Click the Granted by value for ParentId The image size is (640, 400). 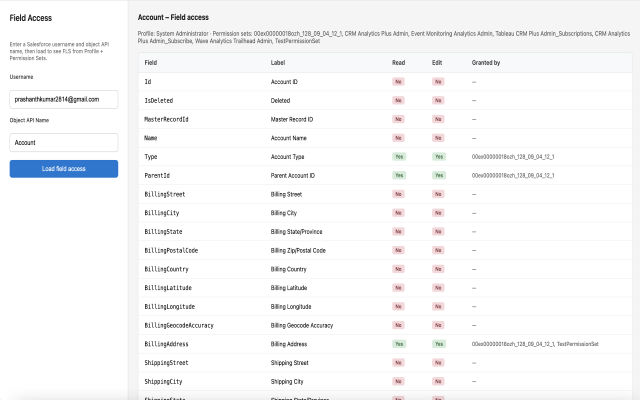tap(513, 176)
